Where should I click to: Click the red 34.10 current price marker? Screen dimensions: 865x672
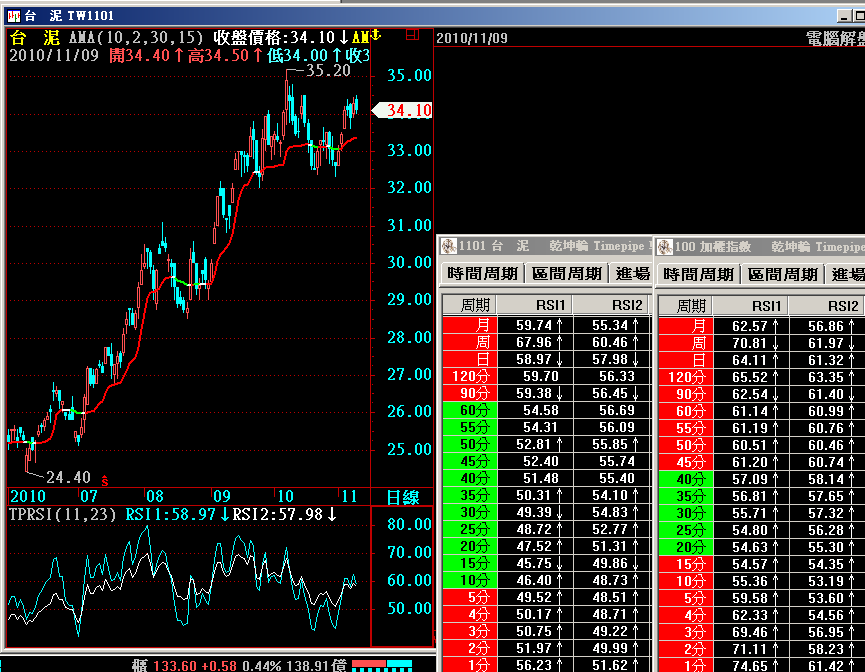pos(403,111)
